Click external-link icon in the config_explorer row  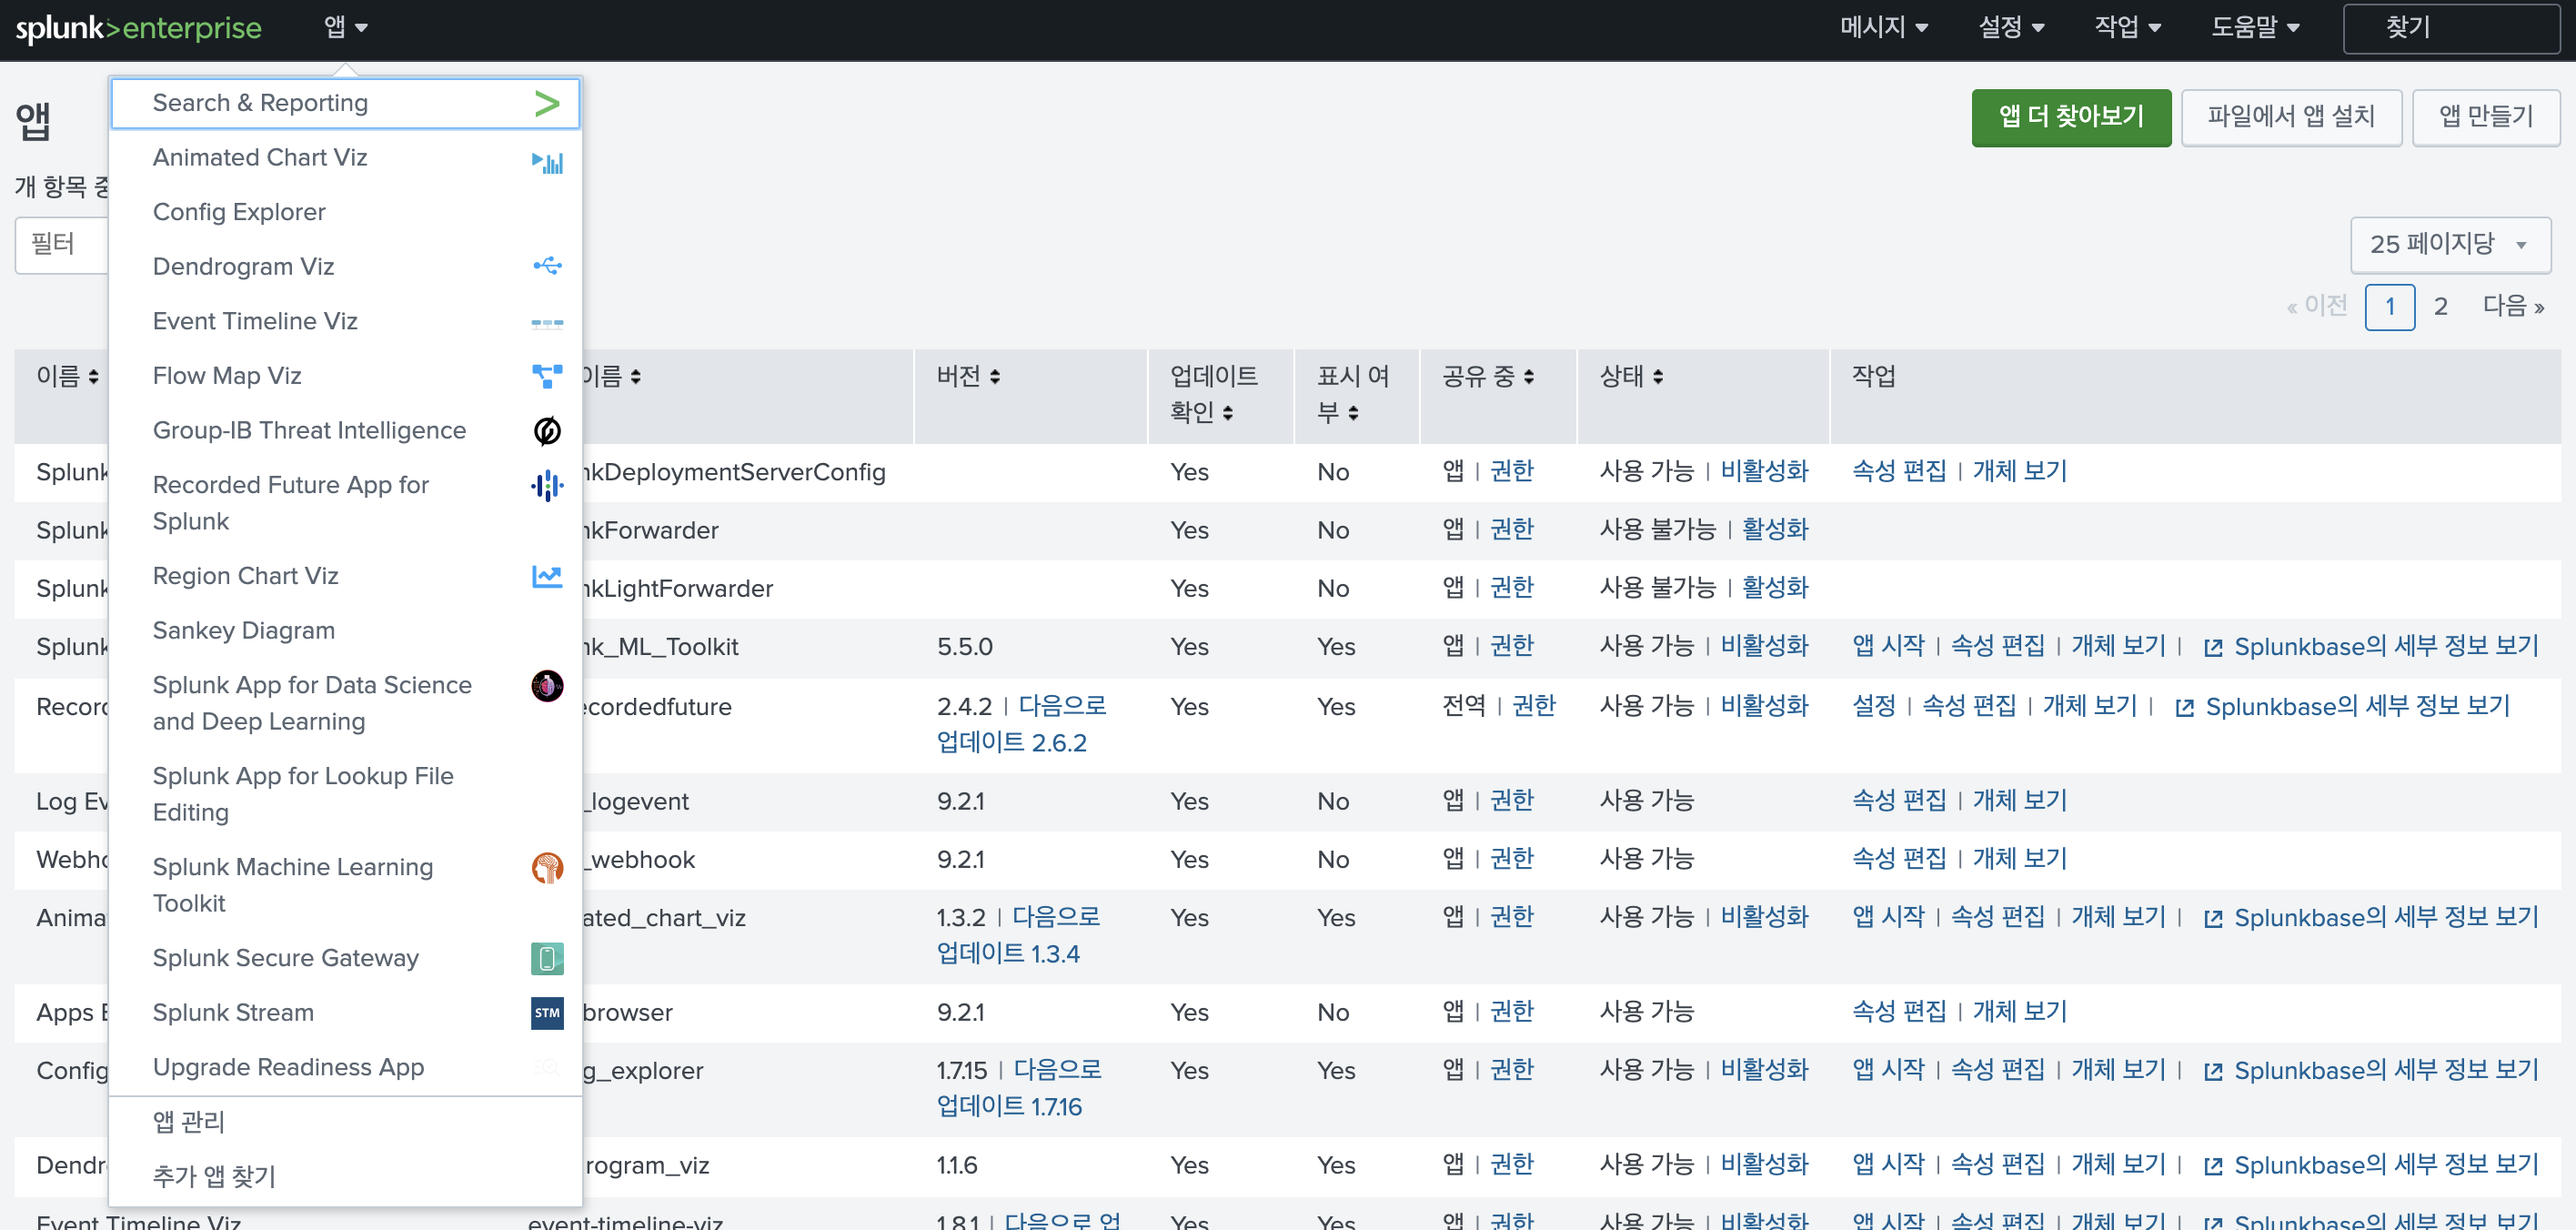(2213, 1072)
